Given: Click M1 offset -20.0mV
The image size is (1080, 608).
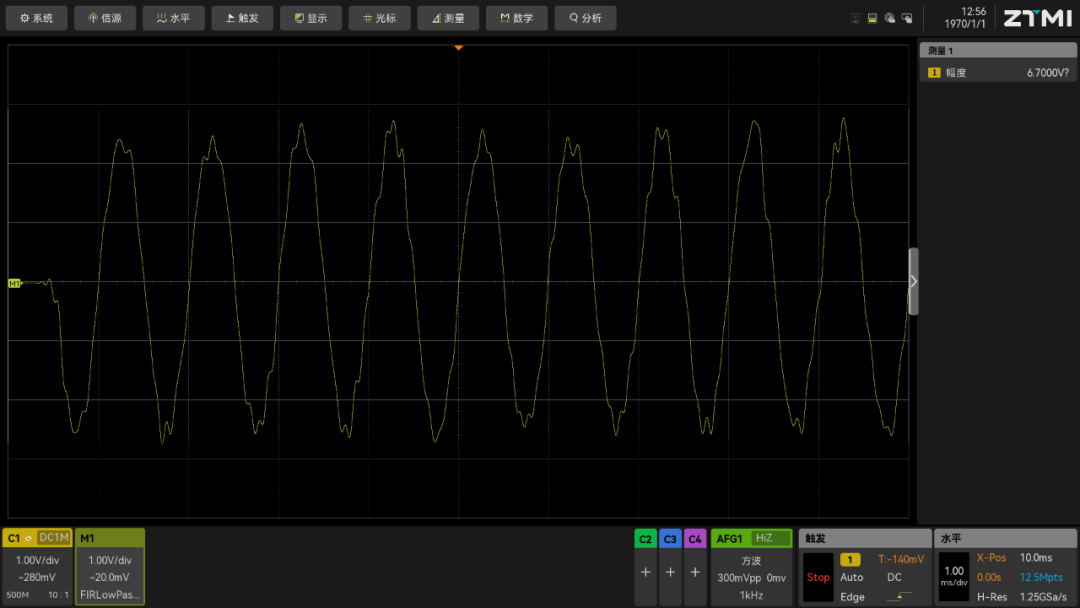Looking at the screenshot, I should pyautogui.click(x=110, y=577).
